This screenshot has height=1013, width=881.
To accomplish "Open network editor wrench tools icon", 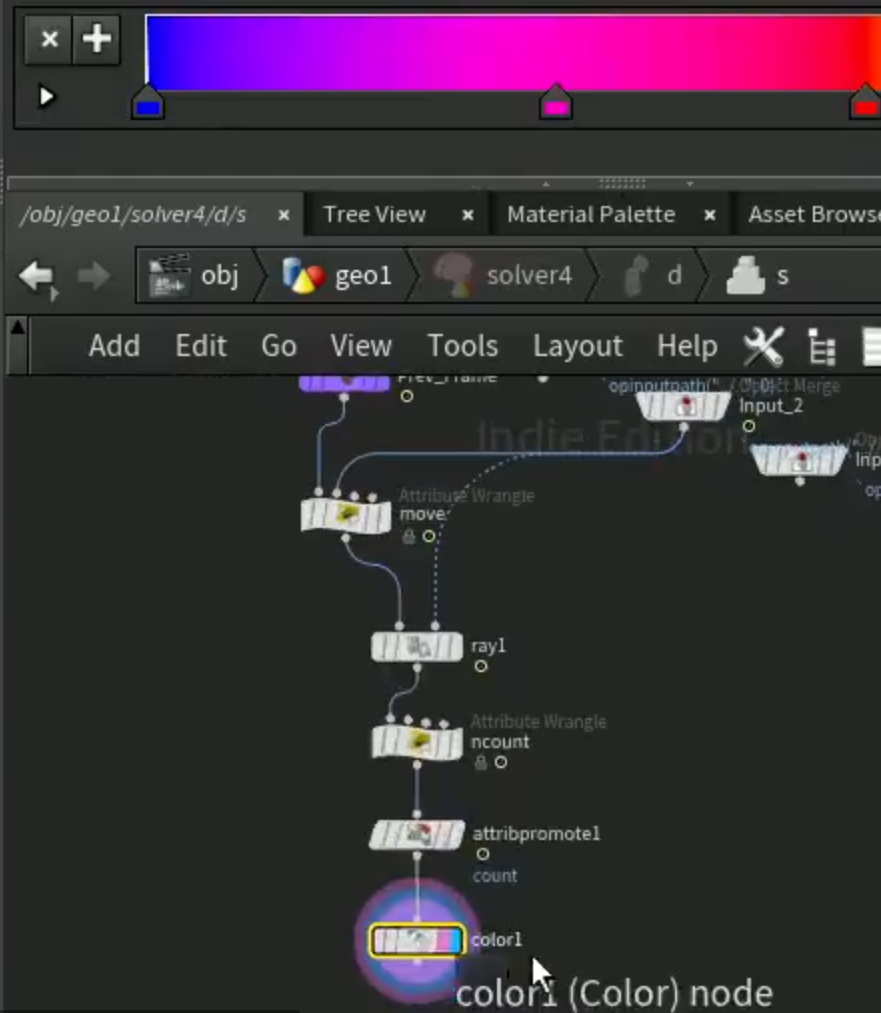I will (763, 346).
